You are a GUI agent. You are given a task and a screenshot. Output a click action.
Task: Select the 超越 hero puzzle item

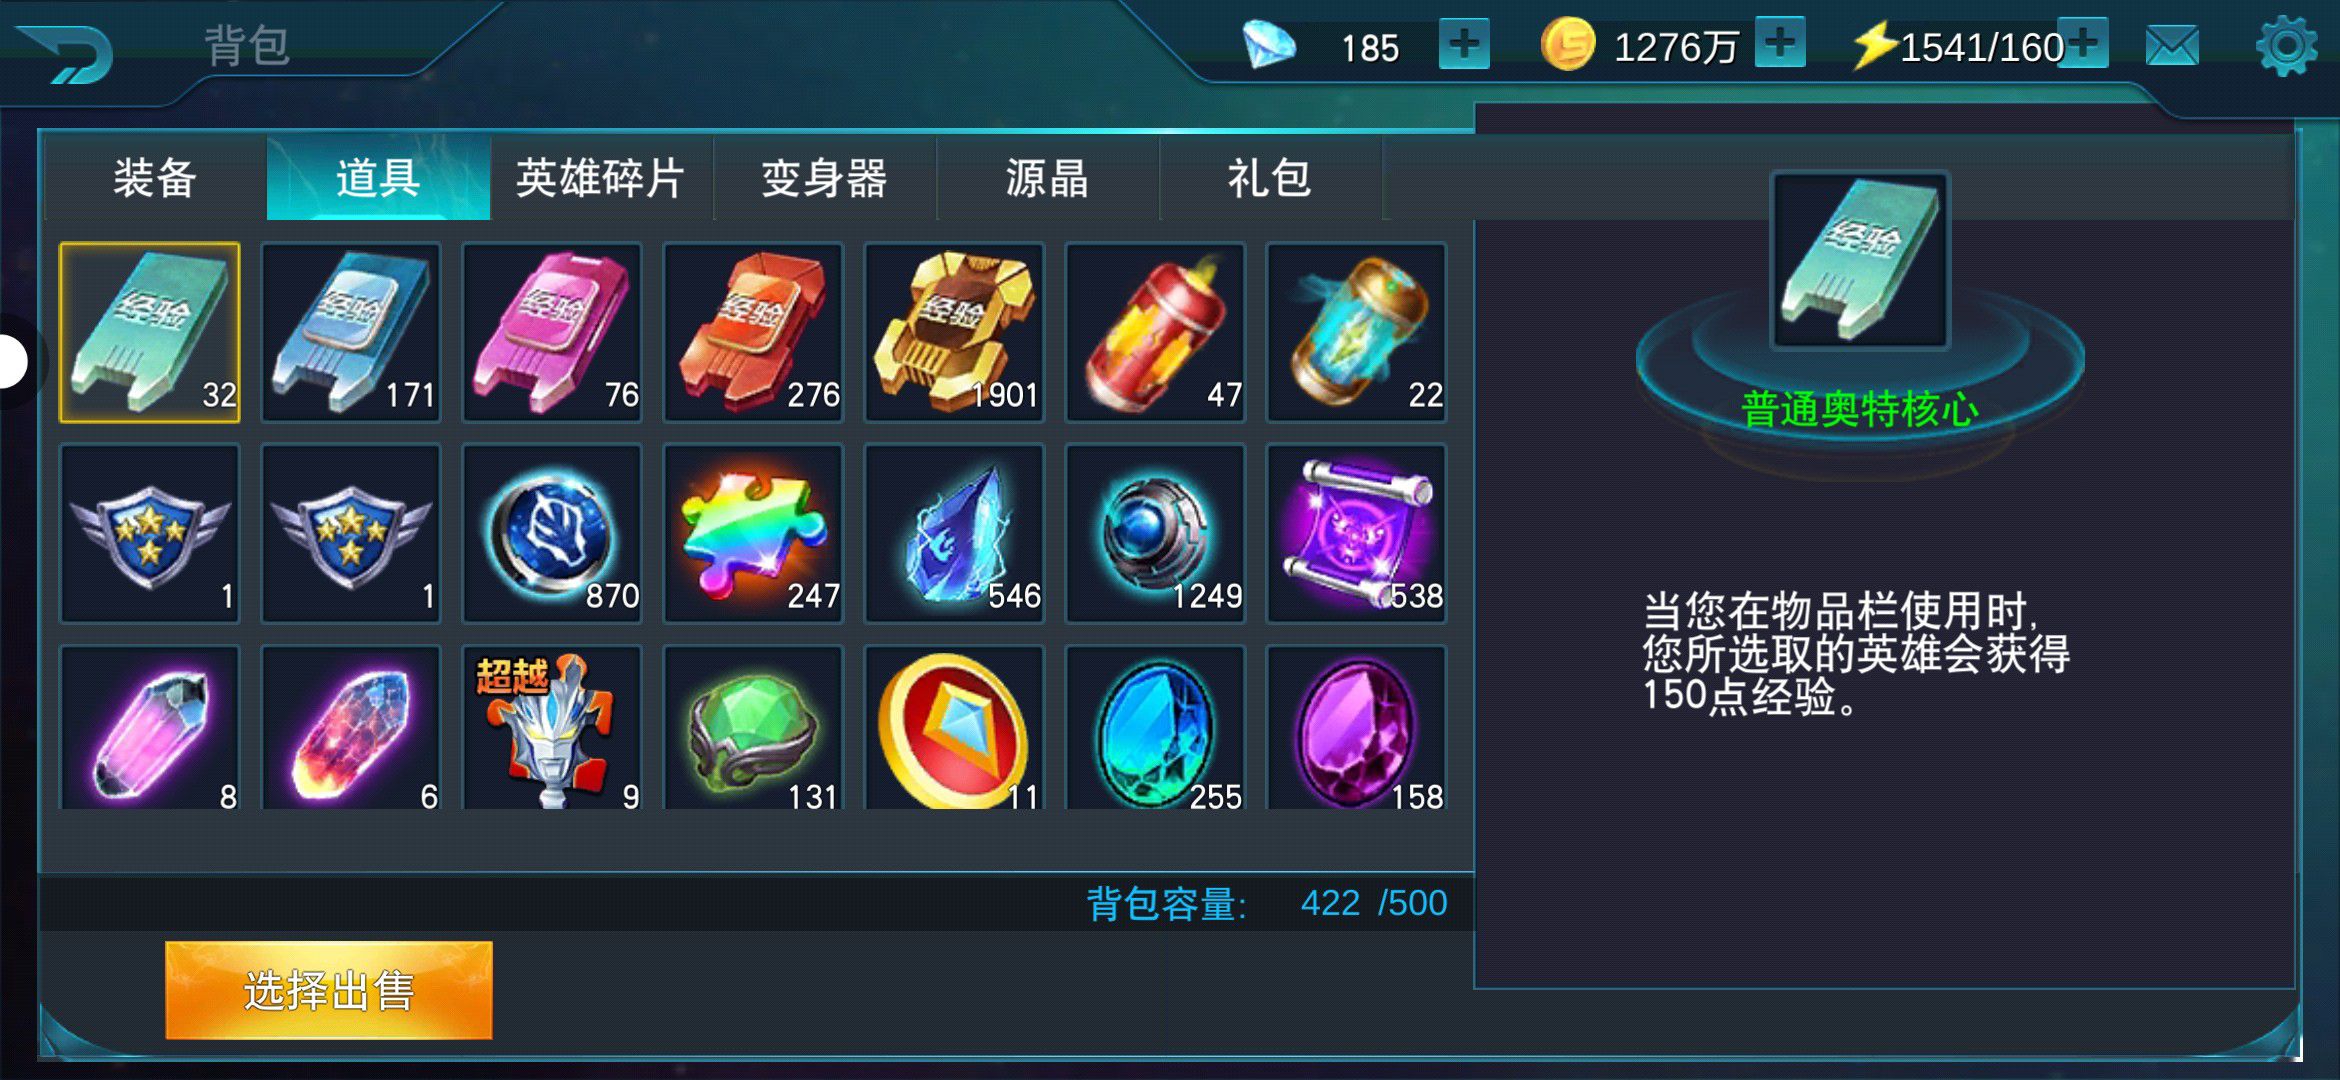(x=552, y=728)
